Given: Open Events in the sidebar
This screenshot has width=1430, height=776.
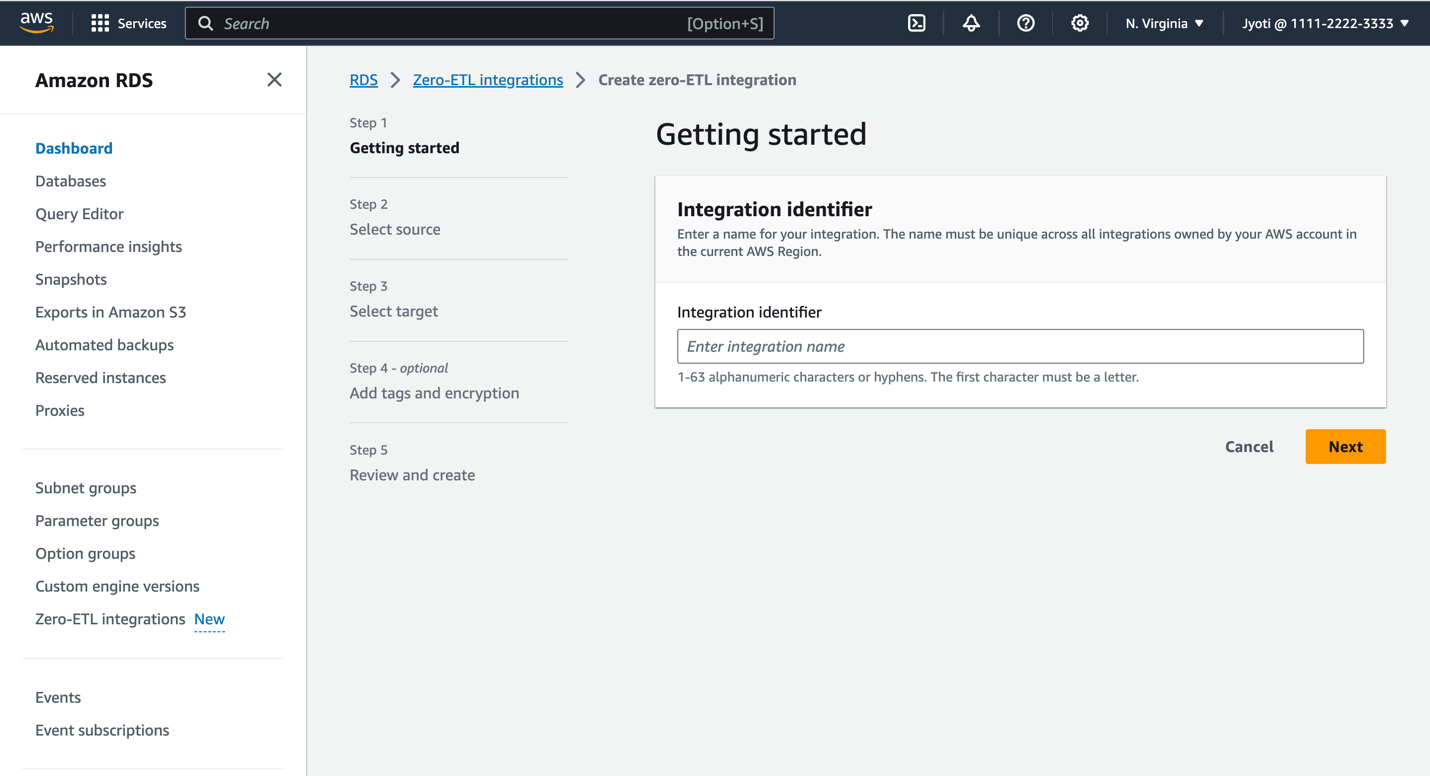Looking at the screenshot, I should pos(58,698).
